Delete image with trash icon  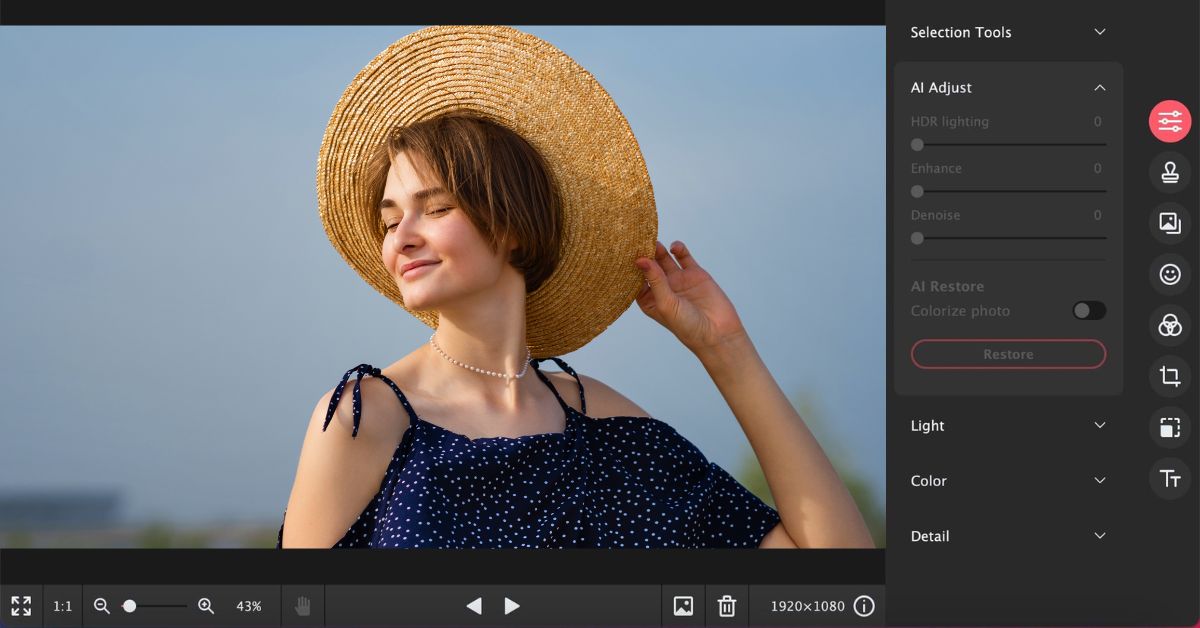727,606
